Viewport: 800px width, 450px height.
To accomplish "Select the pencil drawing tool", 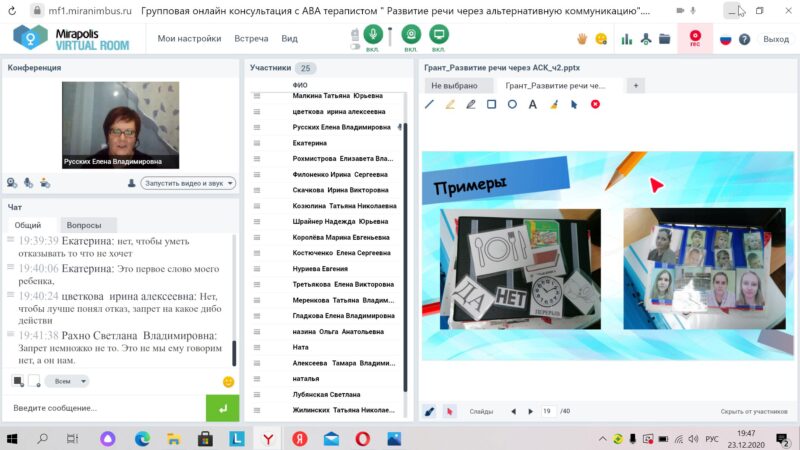I will coord(470,105).
